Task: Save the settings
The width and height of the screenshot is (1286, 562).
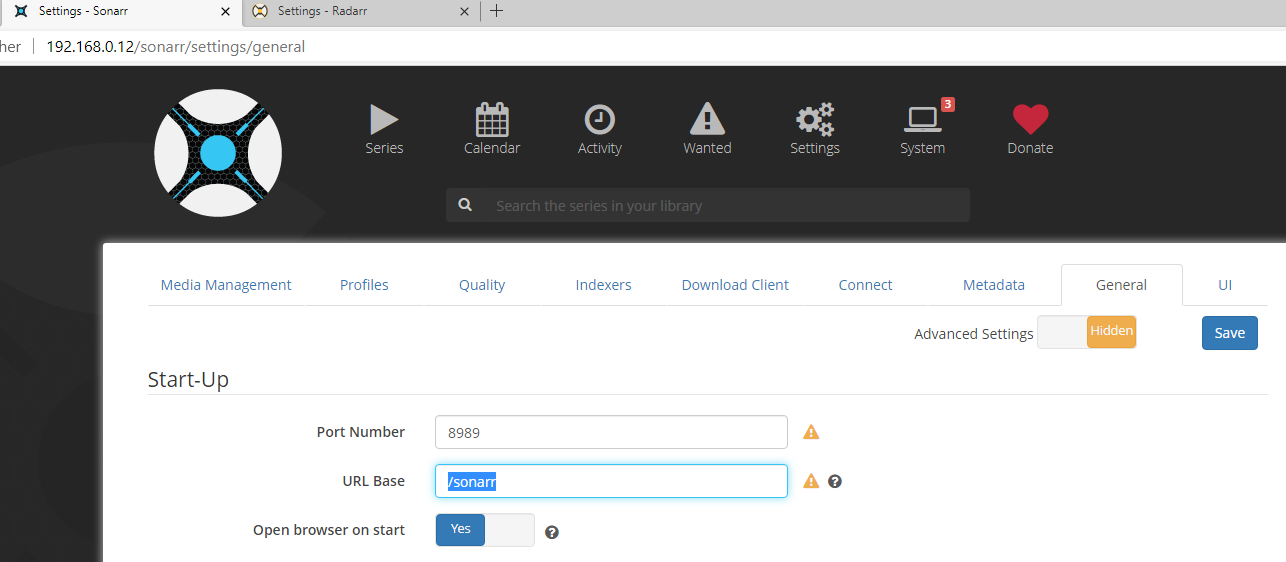Action: point(1230,333)
